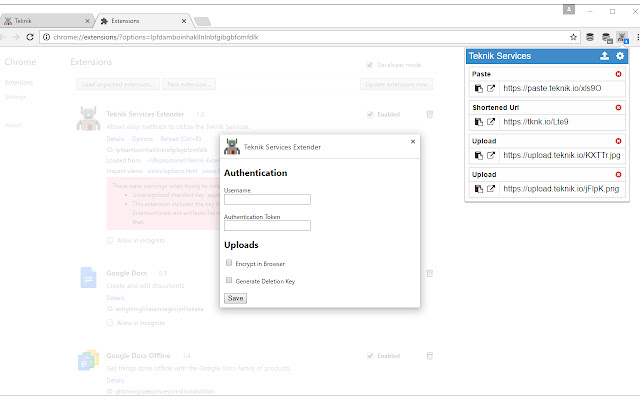The height and width of the screenshot is (400, 640).
Task: Open About in Chrome sidebar
Action: 13,125
